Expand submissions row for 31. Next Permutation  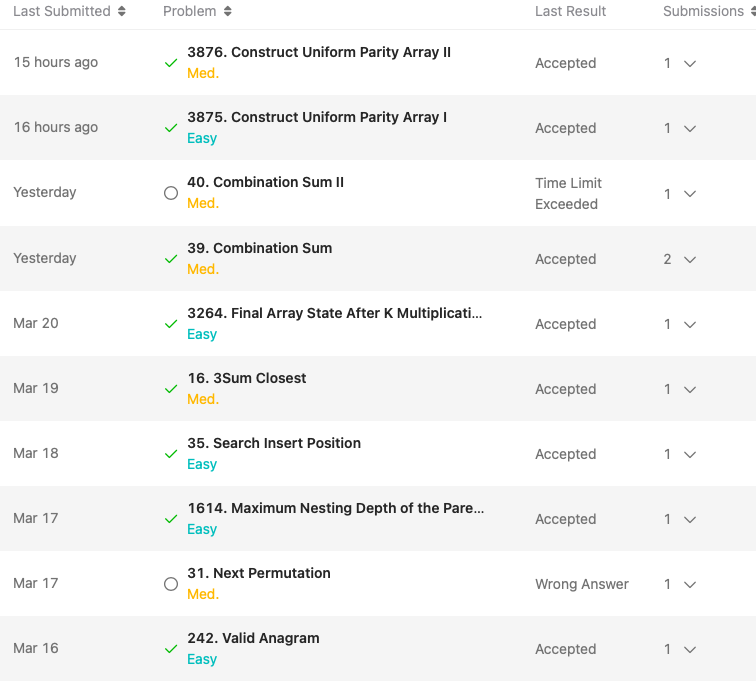[x=690, y=584]
